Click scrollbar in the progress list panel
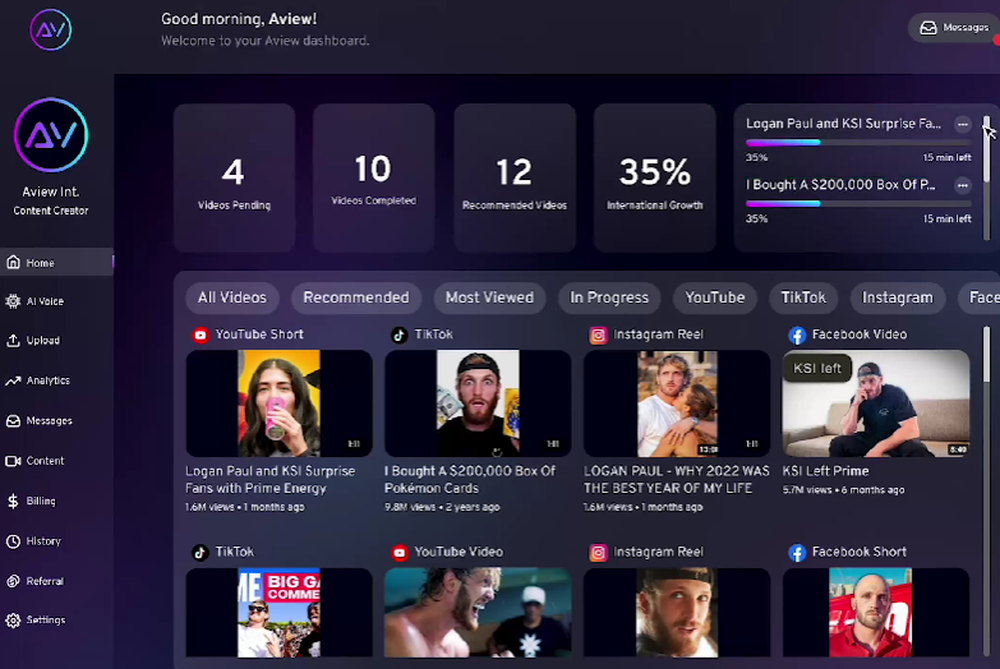 pyautogui.click(x=987, y=178)
